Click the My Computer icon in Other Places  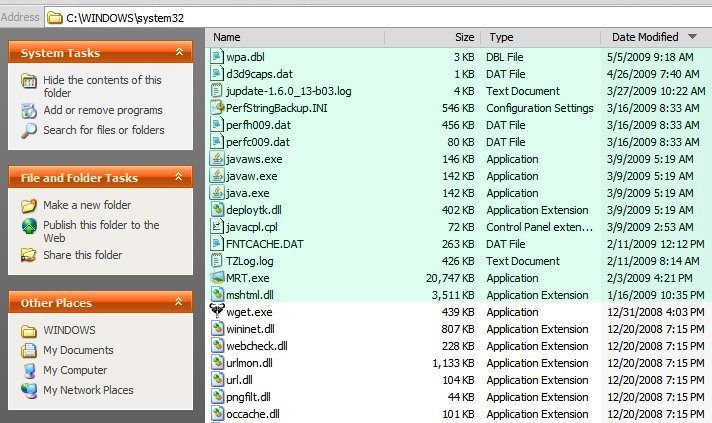point(28,370)
